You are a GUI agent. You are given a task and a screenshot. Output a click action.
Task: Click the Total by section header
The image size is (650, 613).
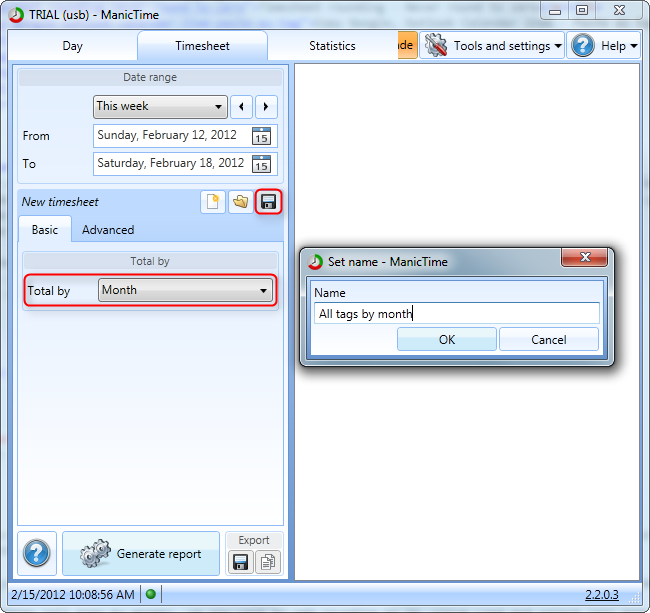pyautogui.click(x=150, y=261)
